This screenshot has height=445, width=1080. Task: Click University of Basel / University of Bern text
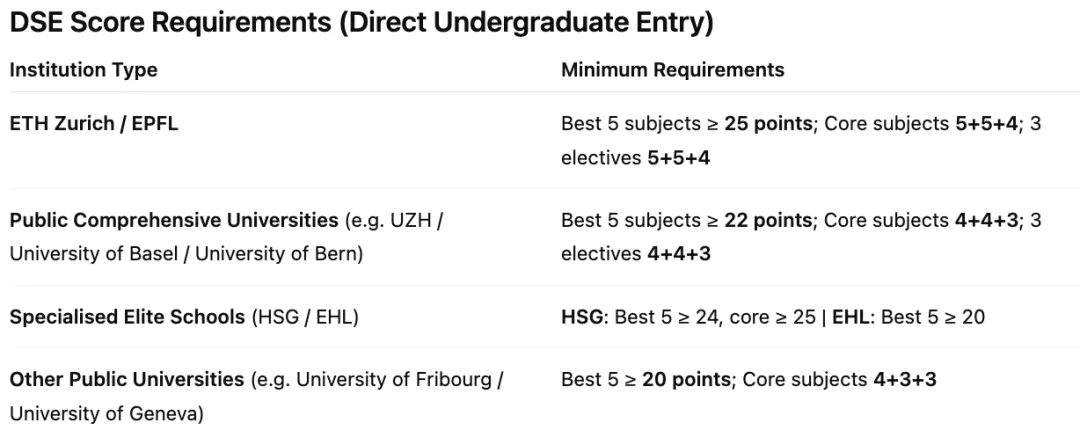coord(185,254)
